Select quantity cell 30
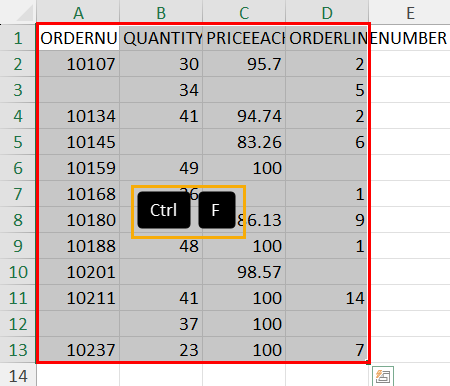Viewport: 450px width, 386px height. click(x=161, y=64)
